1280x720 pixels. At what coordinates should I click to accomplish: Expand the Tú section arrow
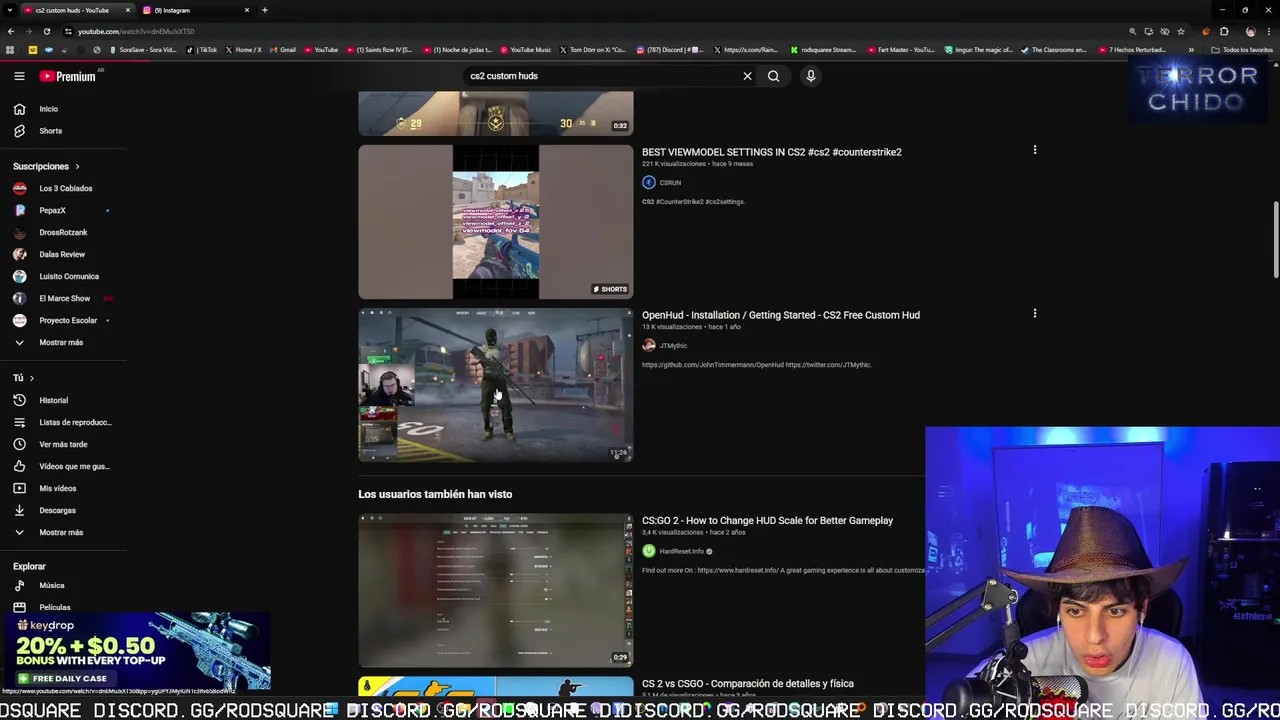pos(31,378)
